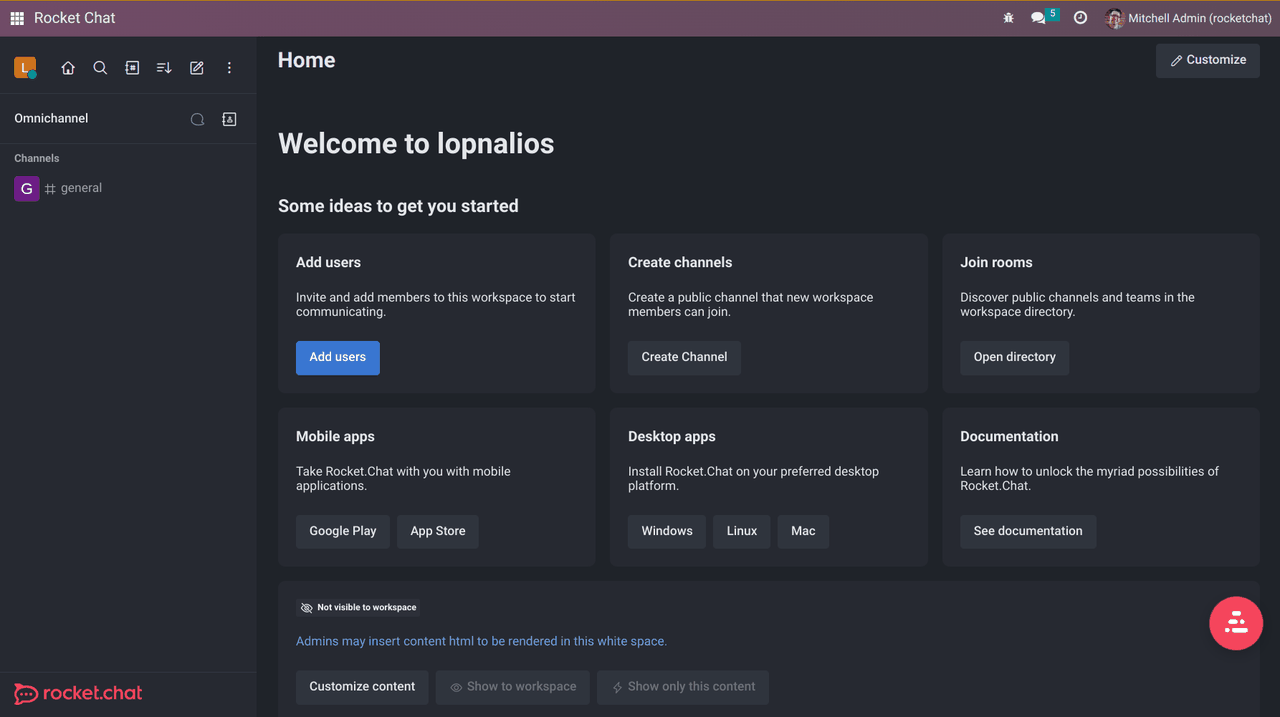
Task: Click the Linux download button
Action: [x=742, y=531]
